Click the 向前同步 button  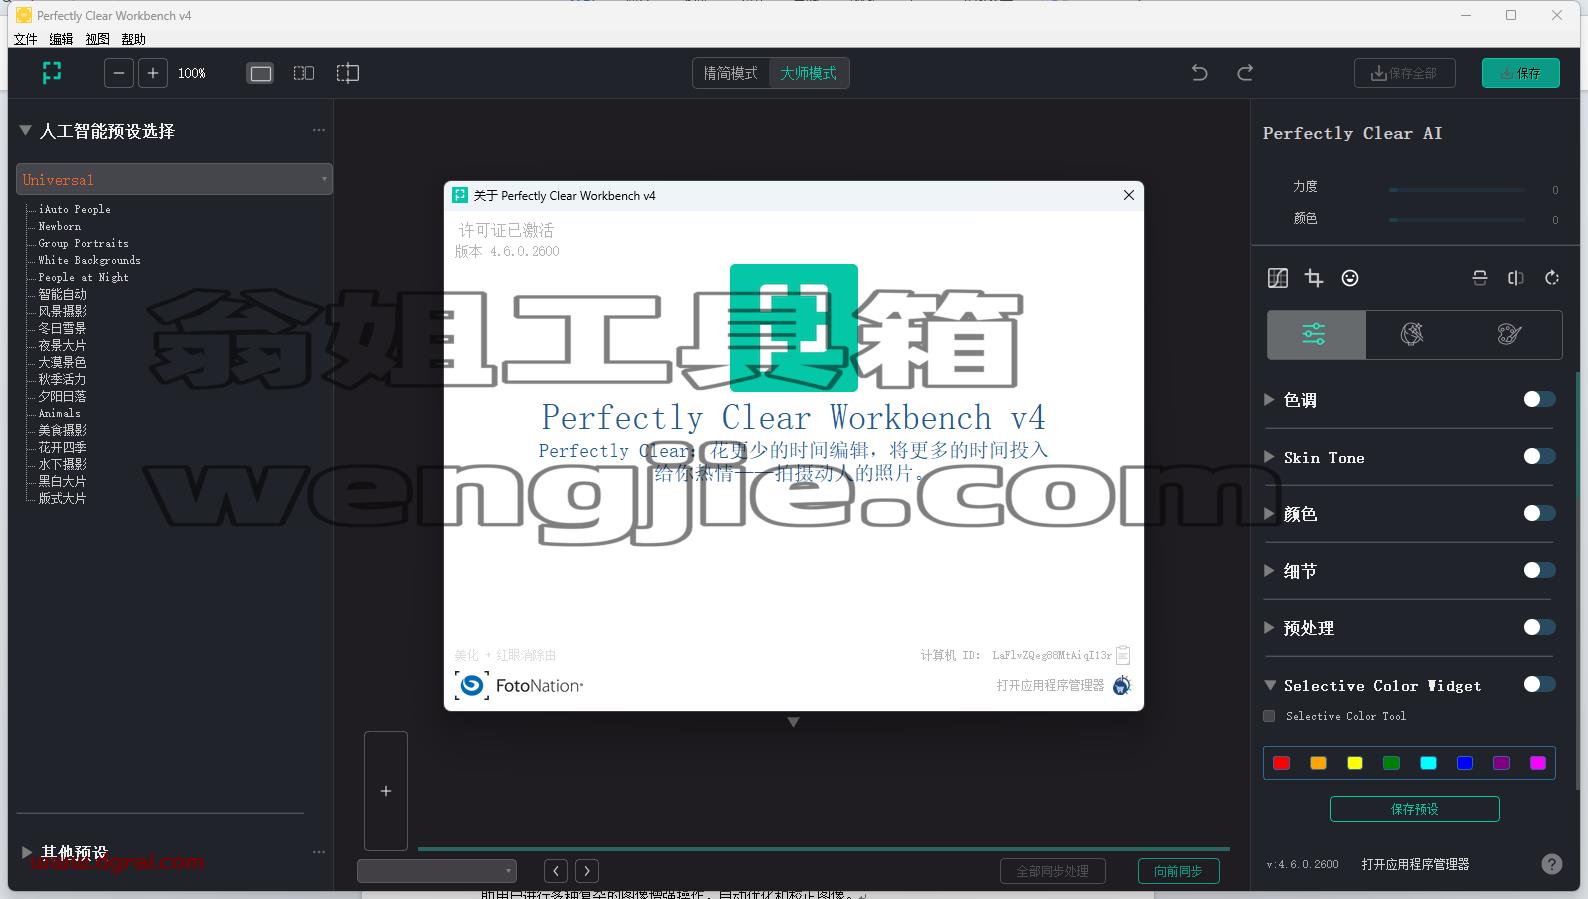(x=1178, y=871)
